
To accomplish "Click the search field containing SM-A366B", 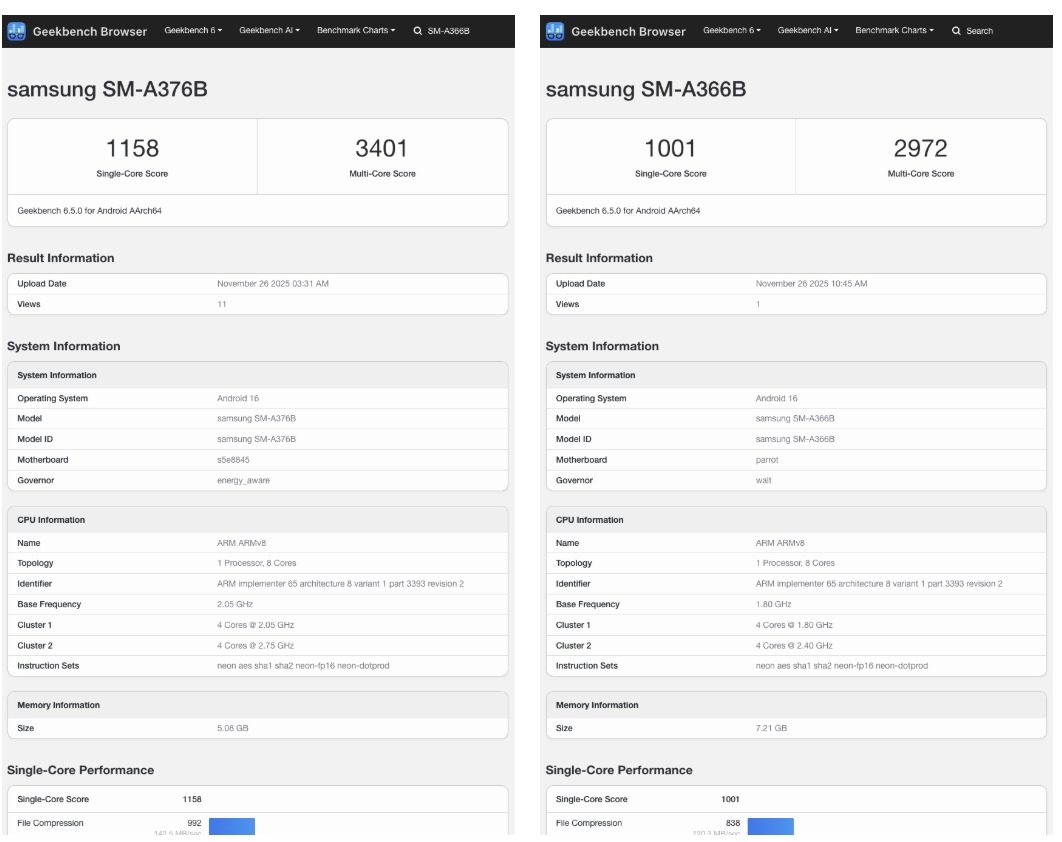I will point(448,31).
